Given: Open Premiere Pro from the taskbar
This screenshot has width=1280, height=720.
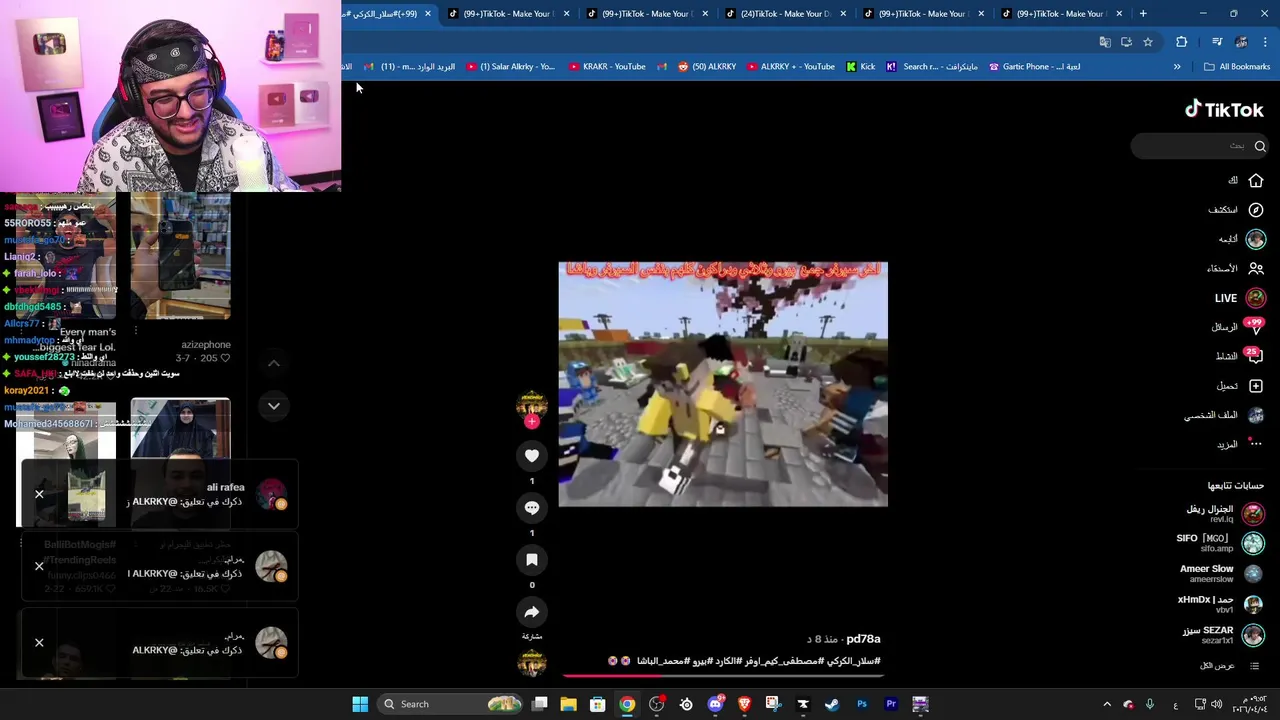Looking at the screenshot, I should tap(891, 704).
